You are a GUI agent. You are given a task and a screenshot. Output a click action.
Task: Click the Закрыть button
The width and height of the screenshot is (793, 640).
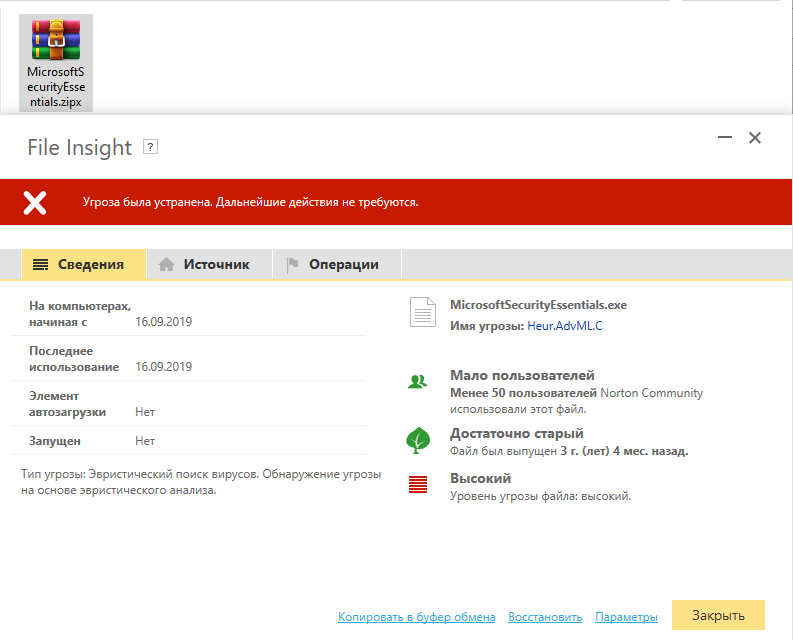pyautogui.click(x=718, y=615)
